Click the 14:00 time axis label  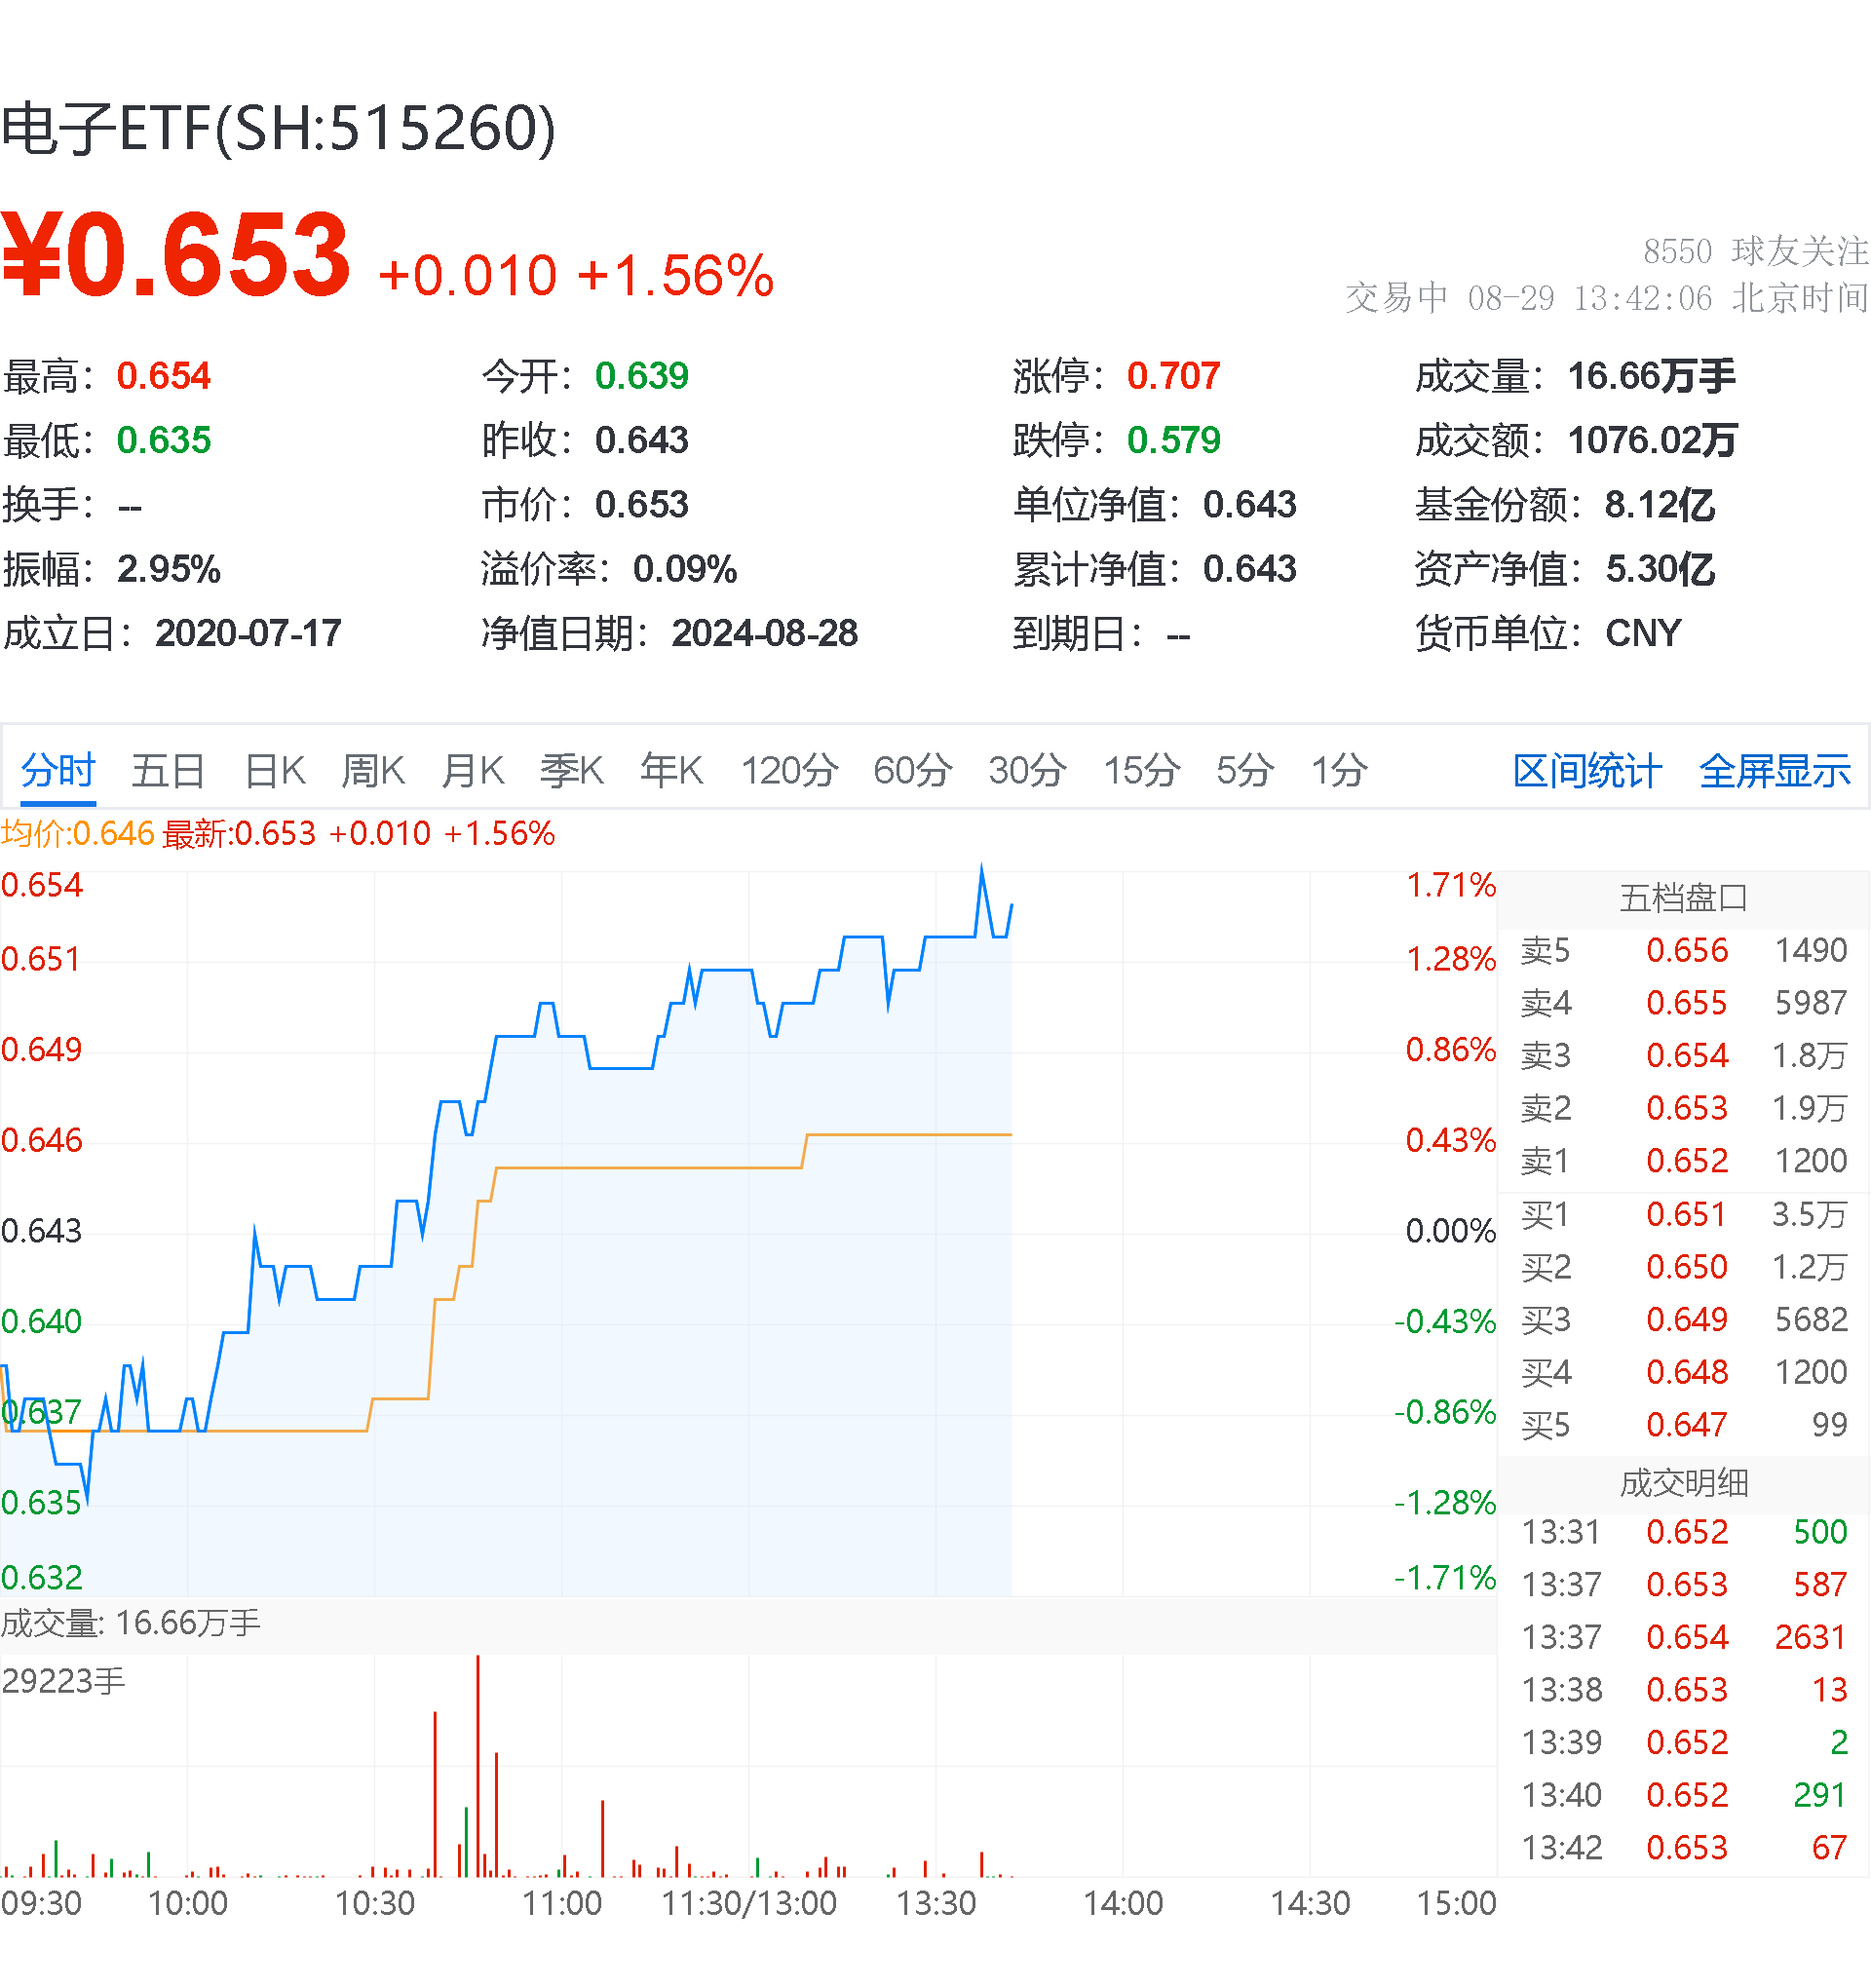pyautogui.click(x=1123, y=1903)
